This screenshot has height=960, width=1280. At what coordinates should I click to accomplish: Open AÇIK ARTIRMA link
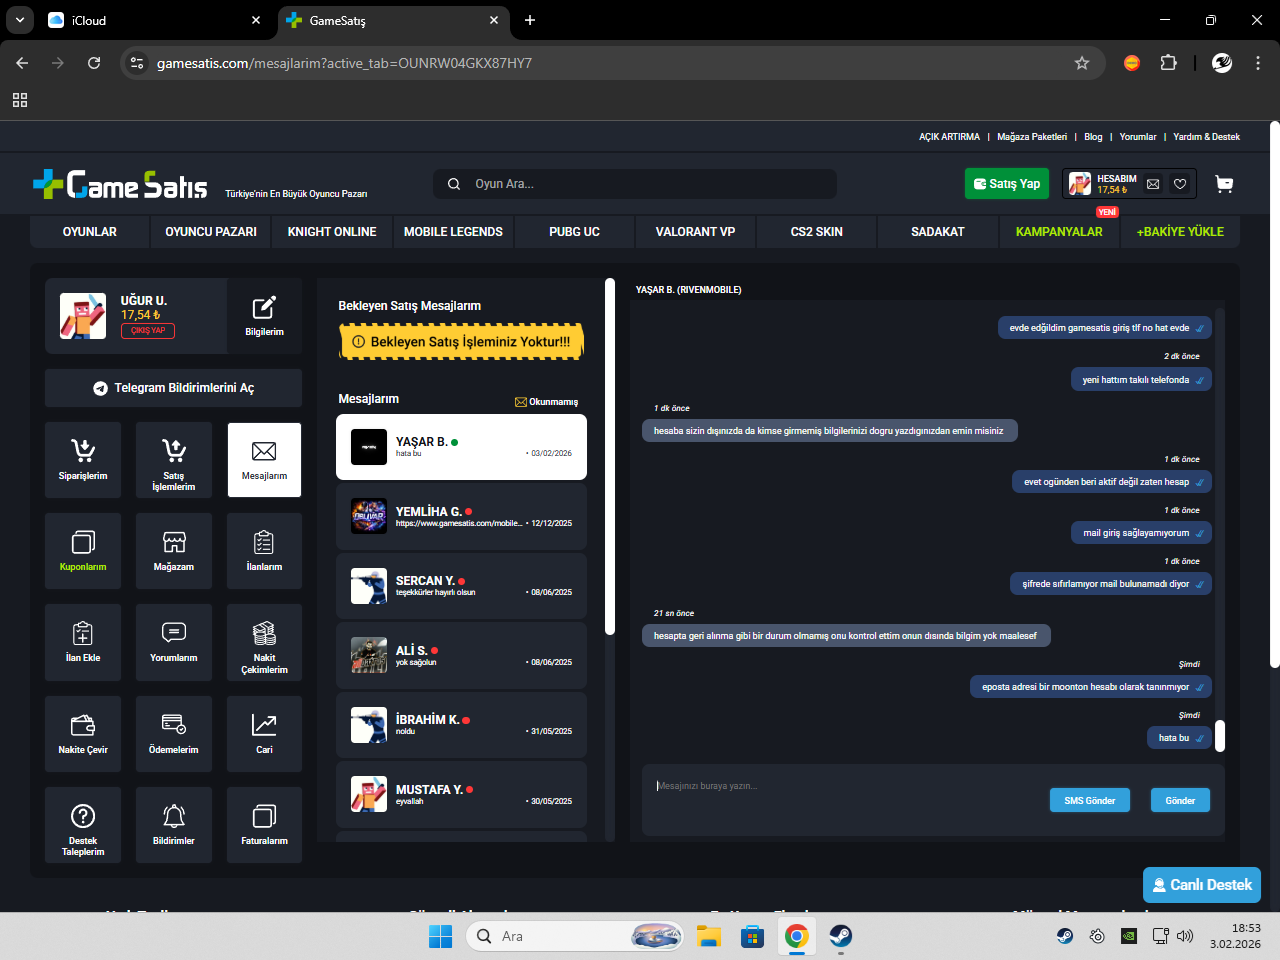(949, 137)
